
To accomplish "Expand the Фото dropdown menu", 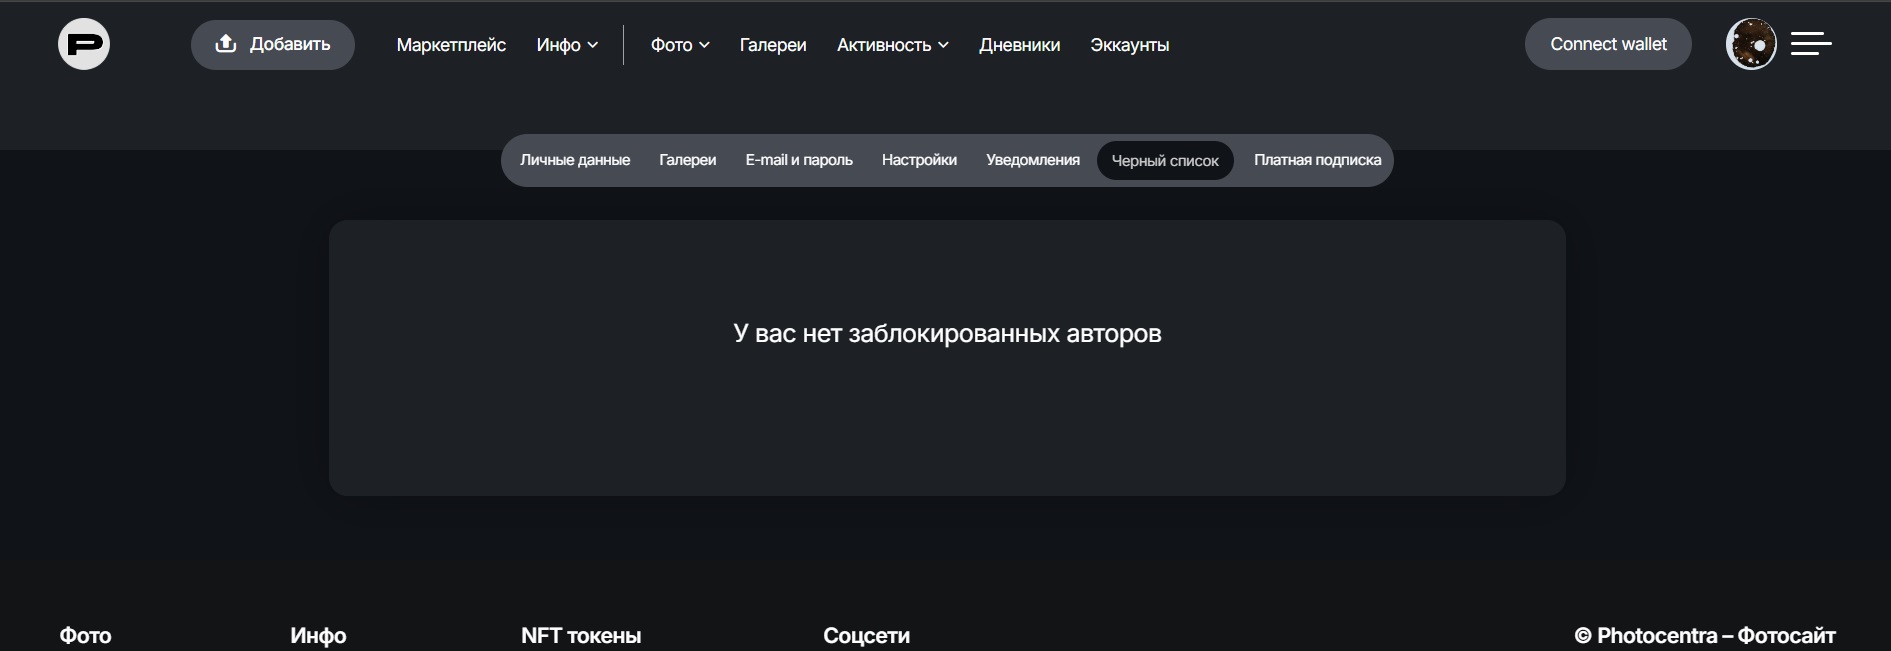I will (x=679, y=45).
